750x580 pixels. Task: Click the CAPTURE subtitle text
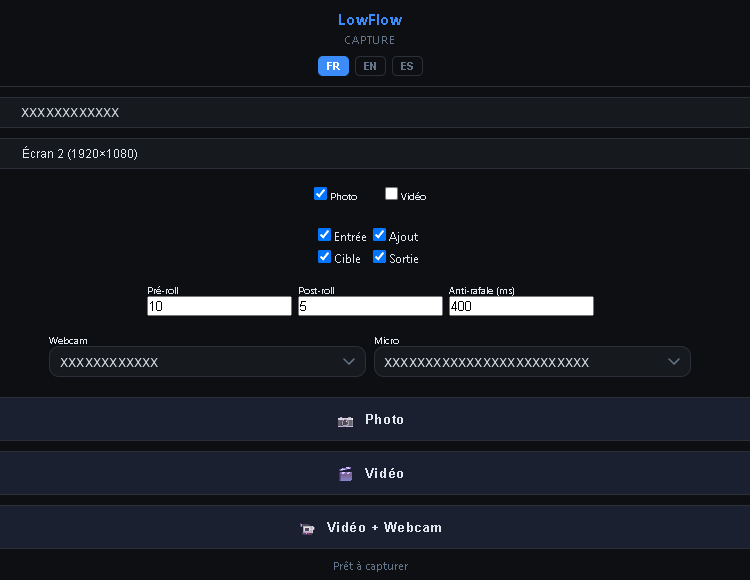(370, 40)
